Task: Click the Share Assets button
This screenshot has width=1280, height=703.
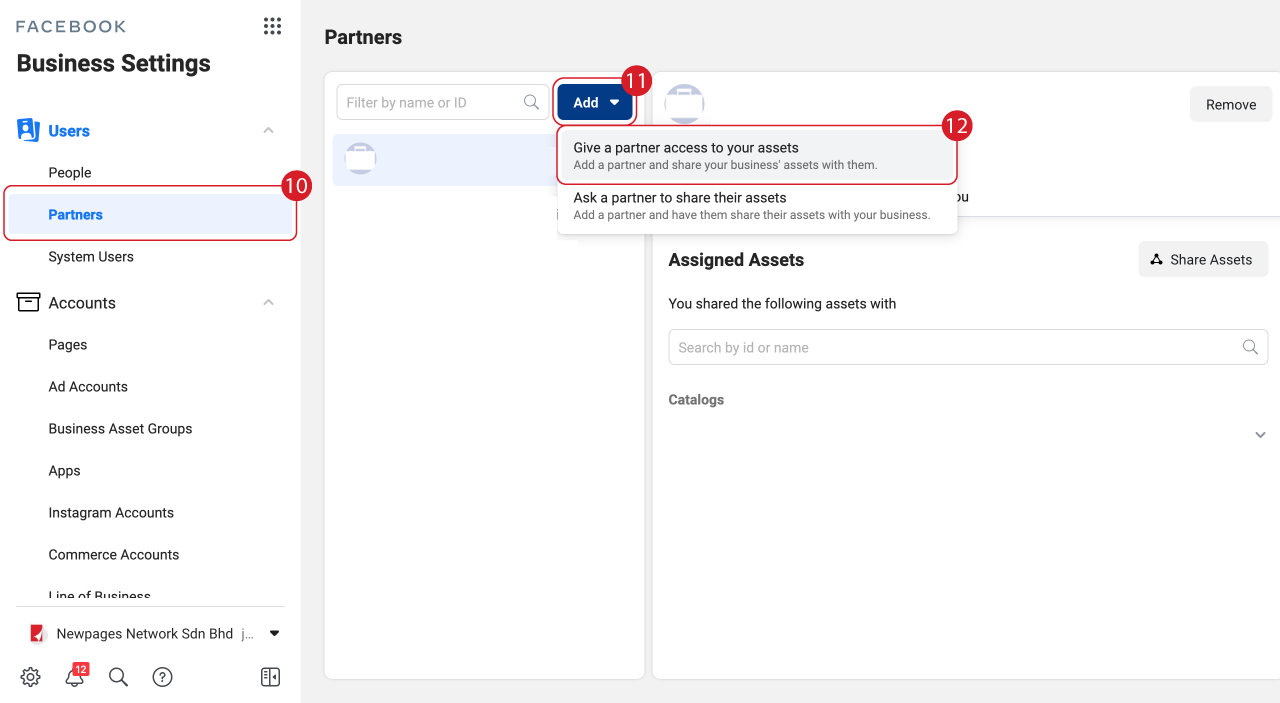Action: pos(1202,259)
